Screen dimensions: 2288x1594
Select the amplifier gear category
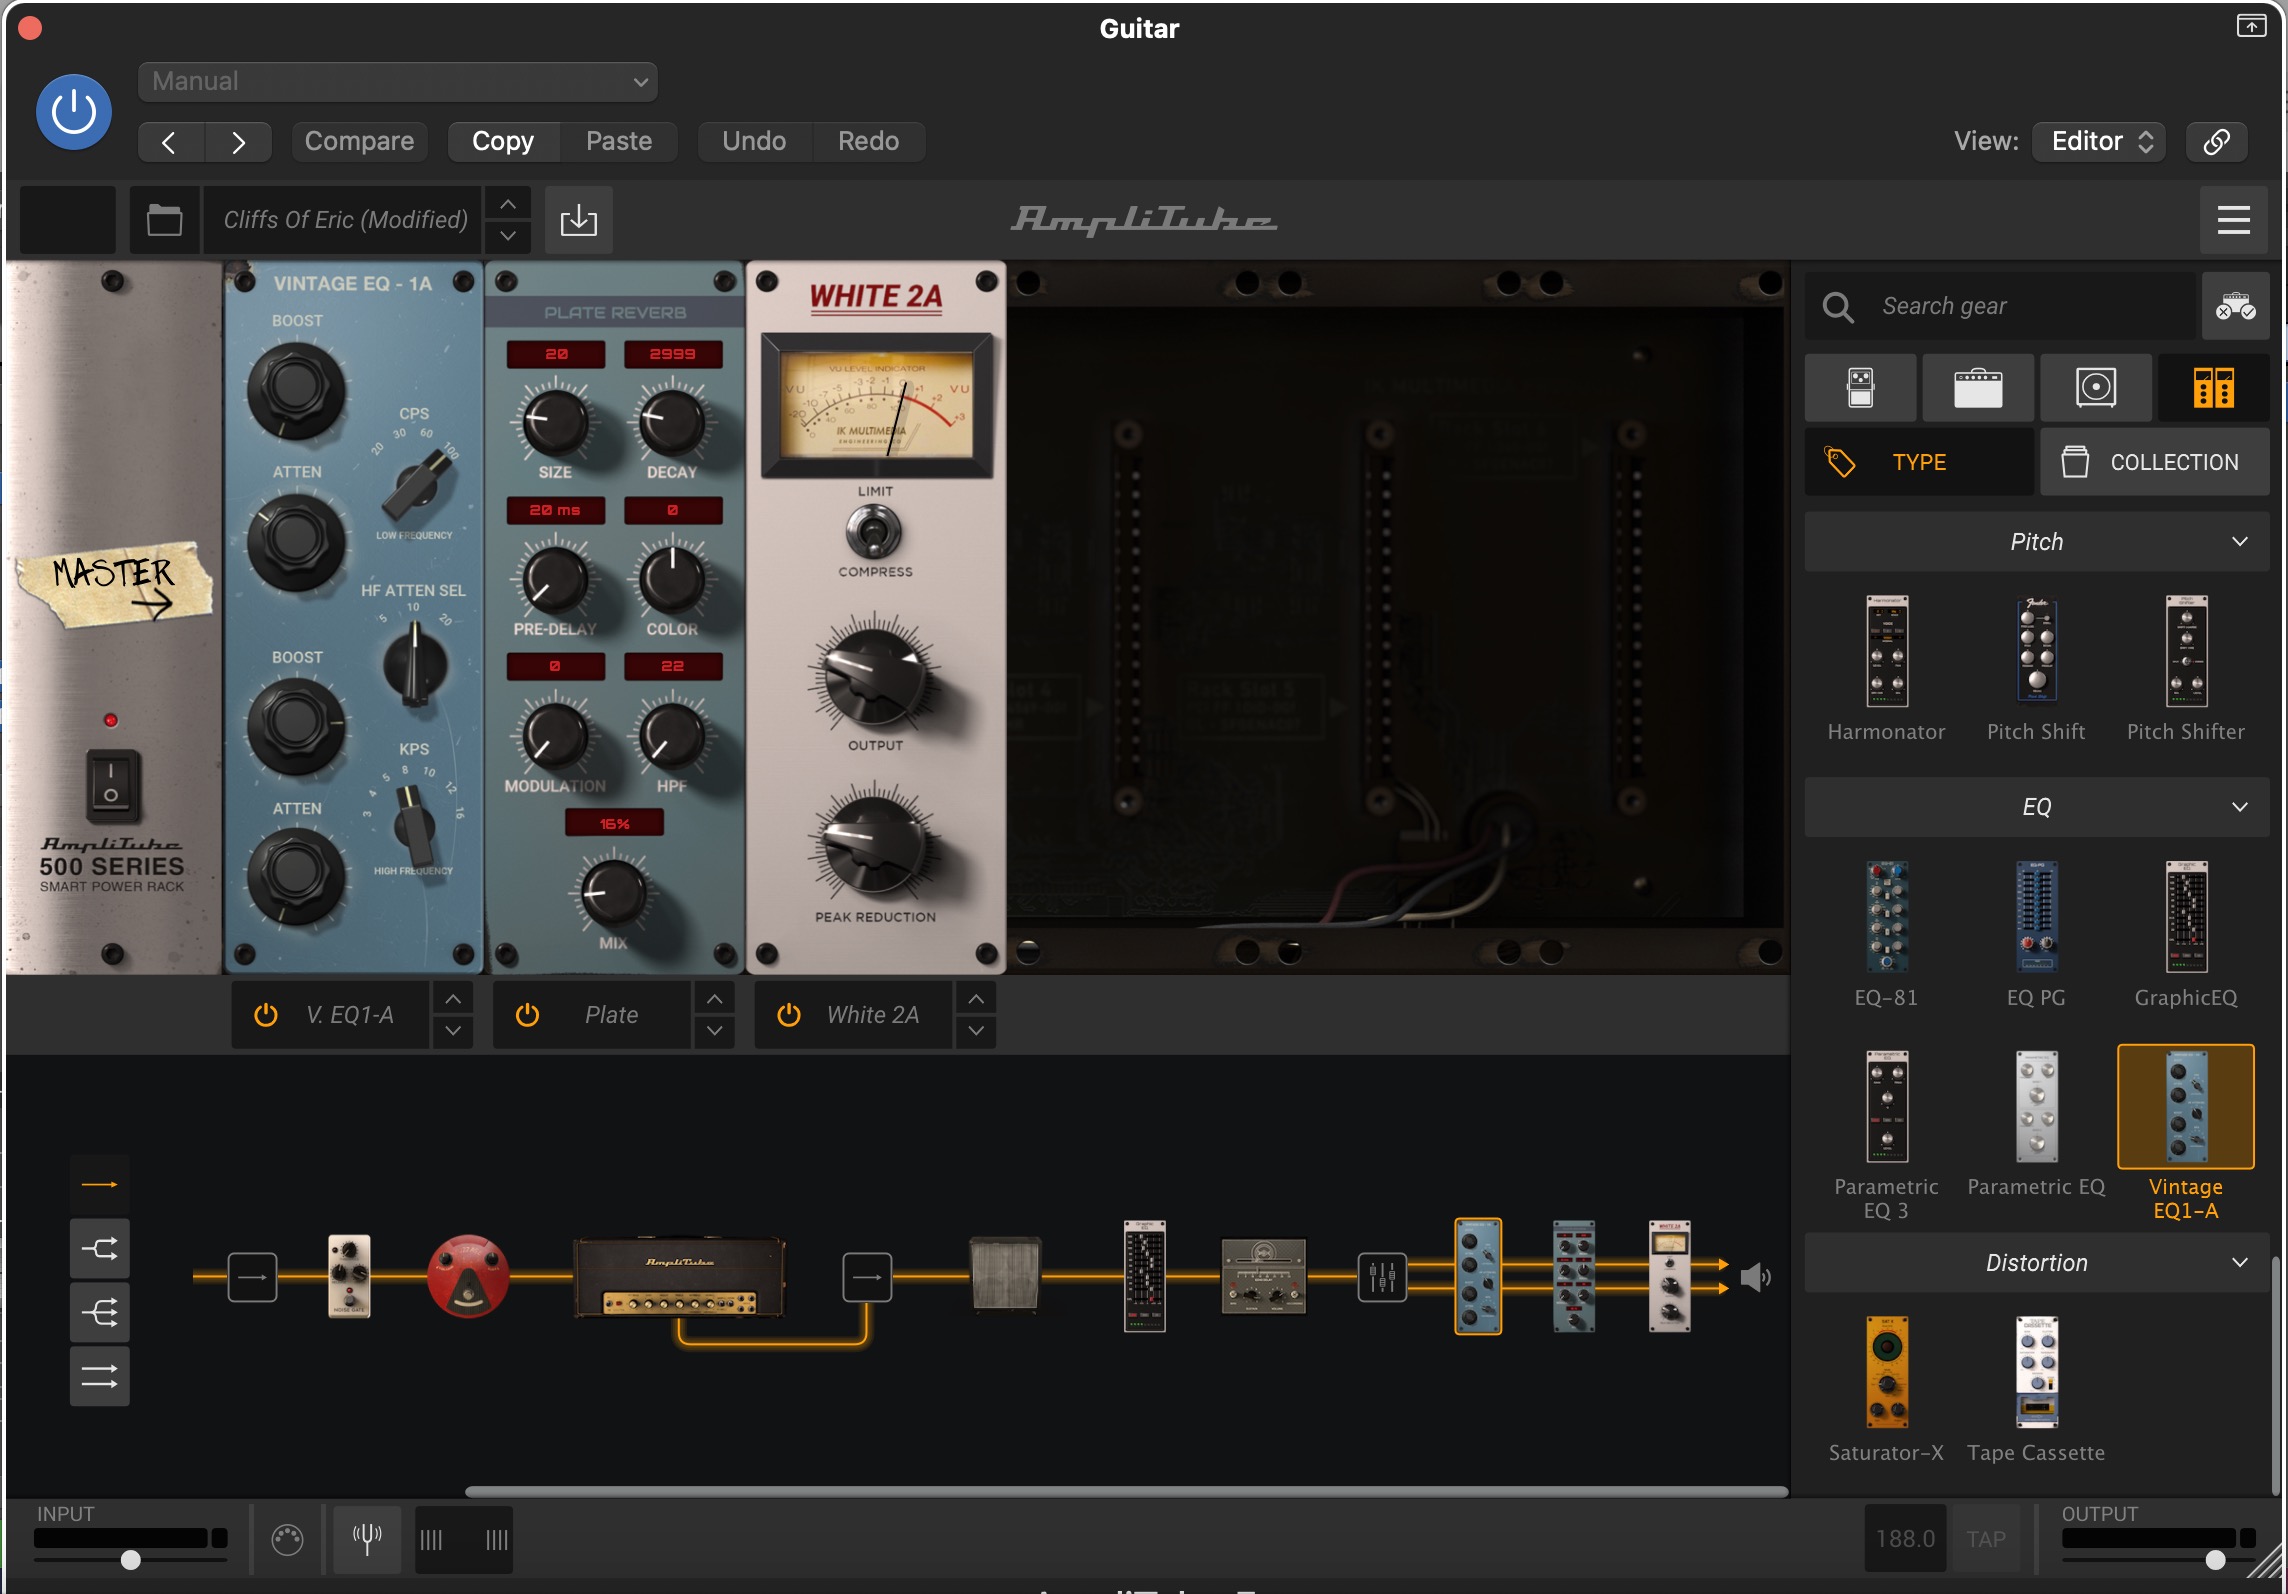tap(1978, 387)
